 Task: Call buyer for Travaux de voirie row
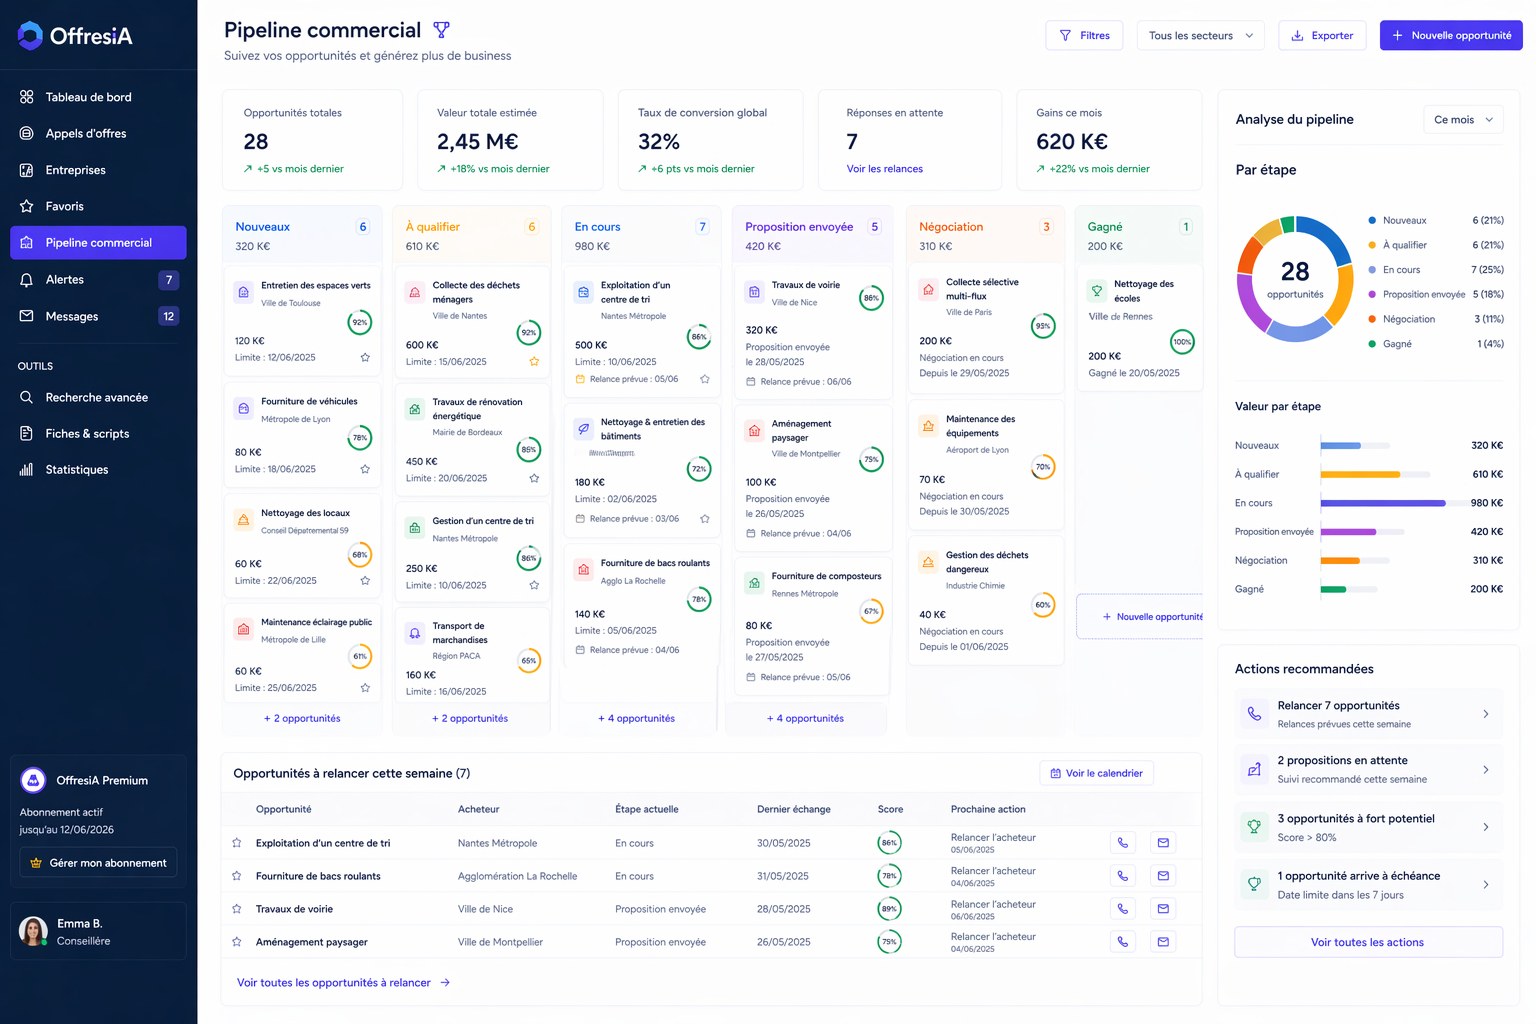[x=1123, y=909]
